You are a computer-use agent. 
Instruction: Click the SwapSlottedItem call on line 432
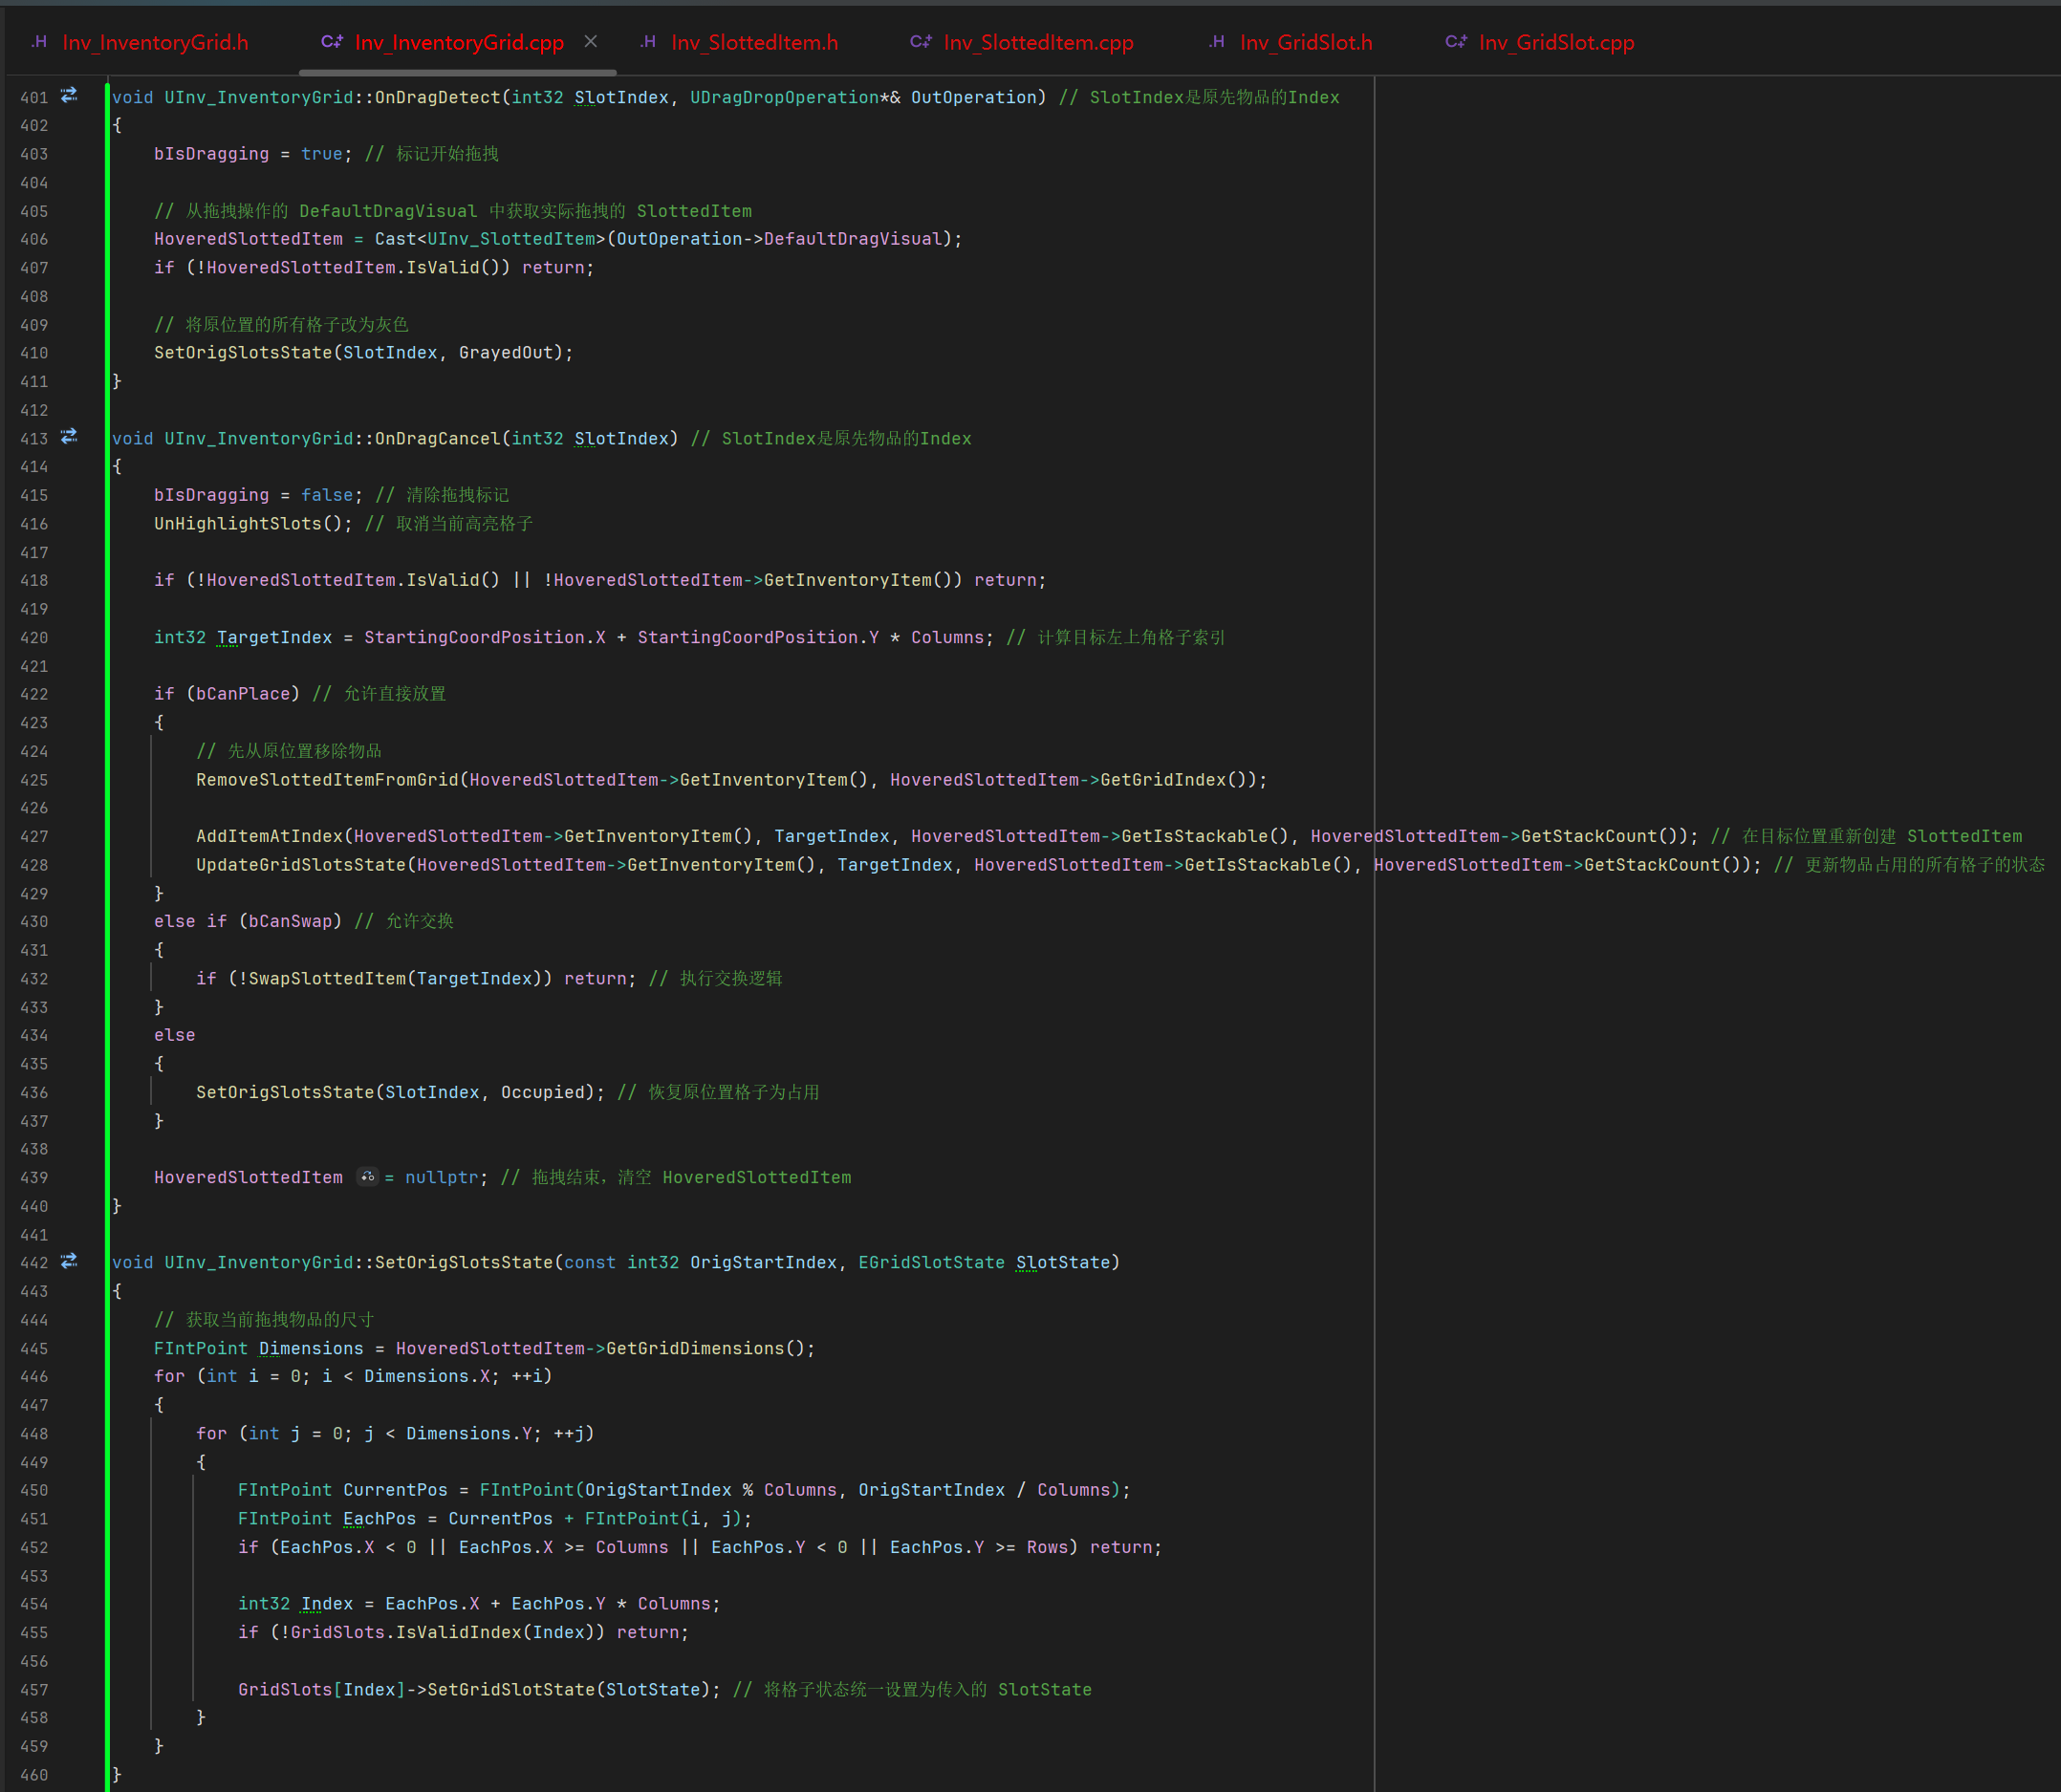click(329, 978)
